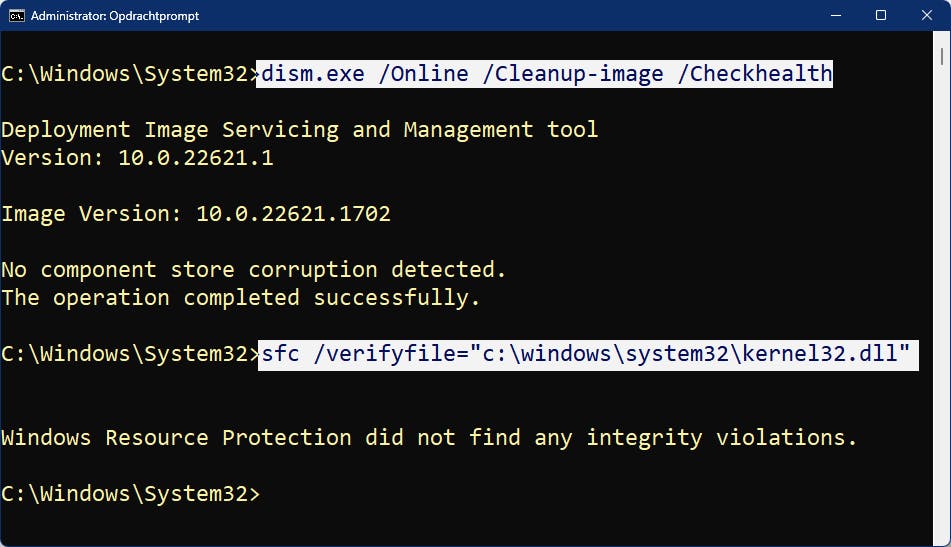Maximize the Opdrachtprompt window
The image size is (951, 547).
(x=881, y=16)
